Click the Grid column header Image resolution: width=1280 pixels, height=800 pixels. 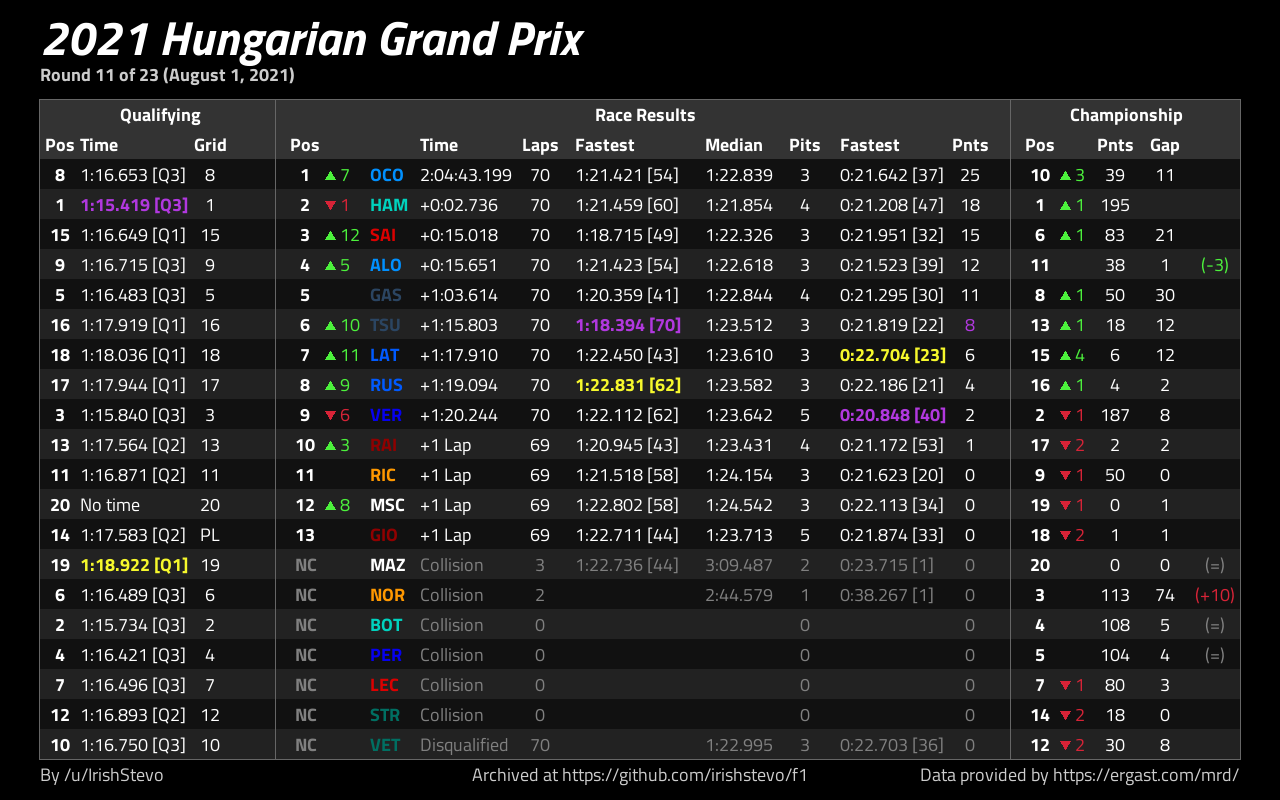(210, 145)
